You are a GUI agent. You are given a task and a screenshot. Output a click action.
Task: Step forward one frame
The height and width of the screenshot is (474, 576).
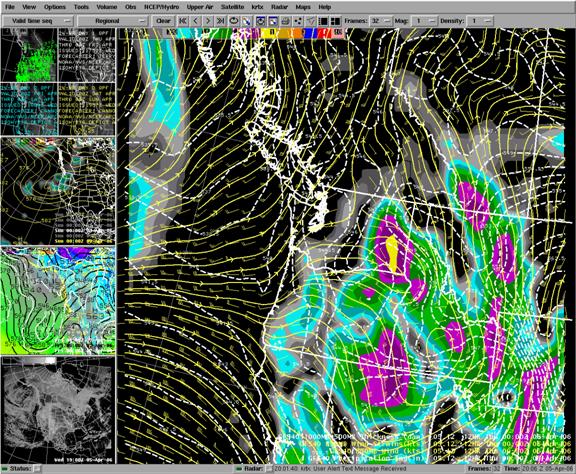208,21
